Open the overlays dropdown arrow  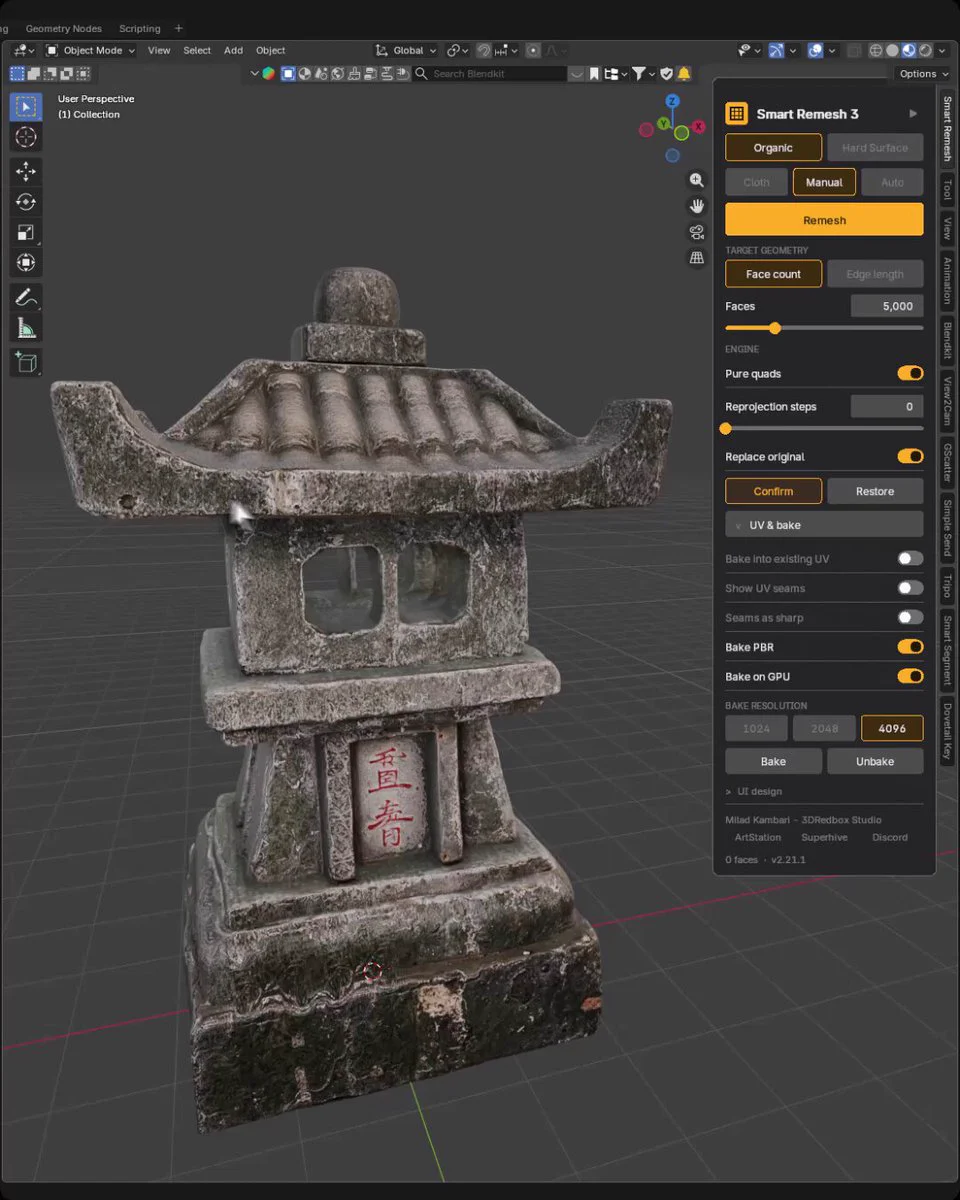coord(832,50)
